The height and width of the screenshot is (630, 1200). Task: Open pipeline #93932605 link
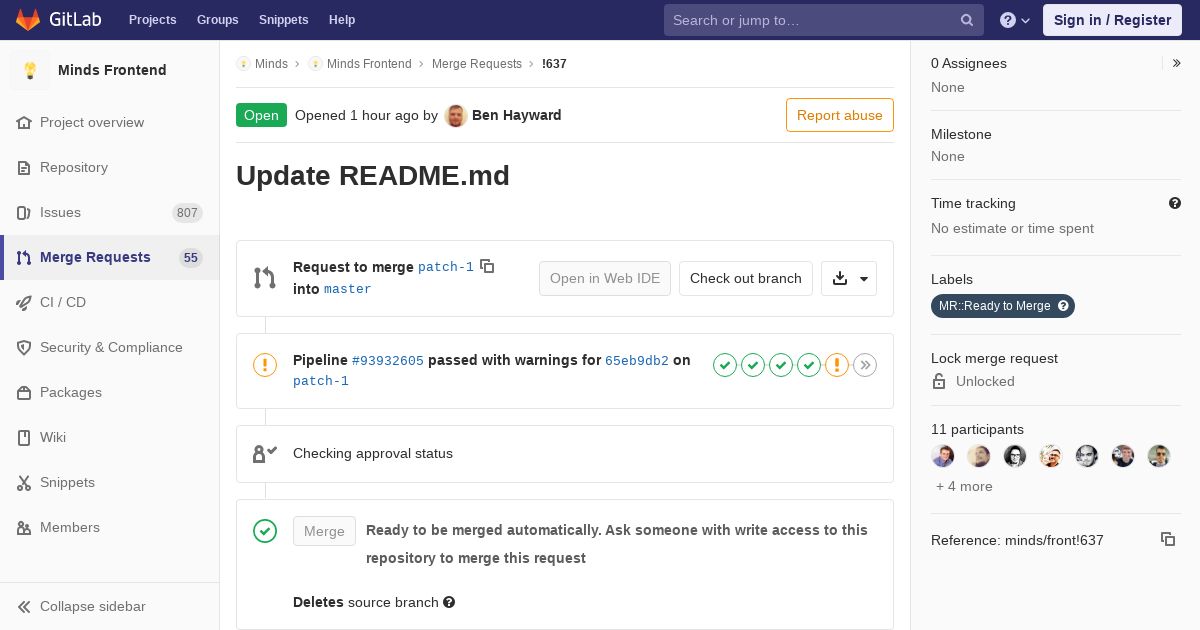point(388,360)
